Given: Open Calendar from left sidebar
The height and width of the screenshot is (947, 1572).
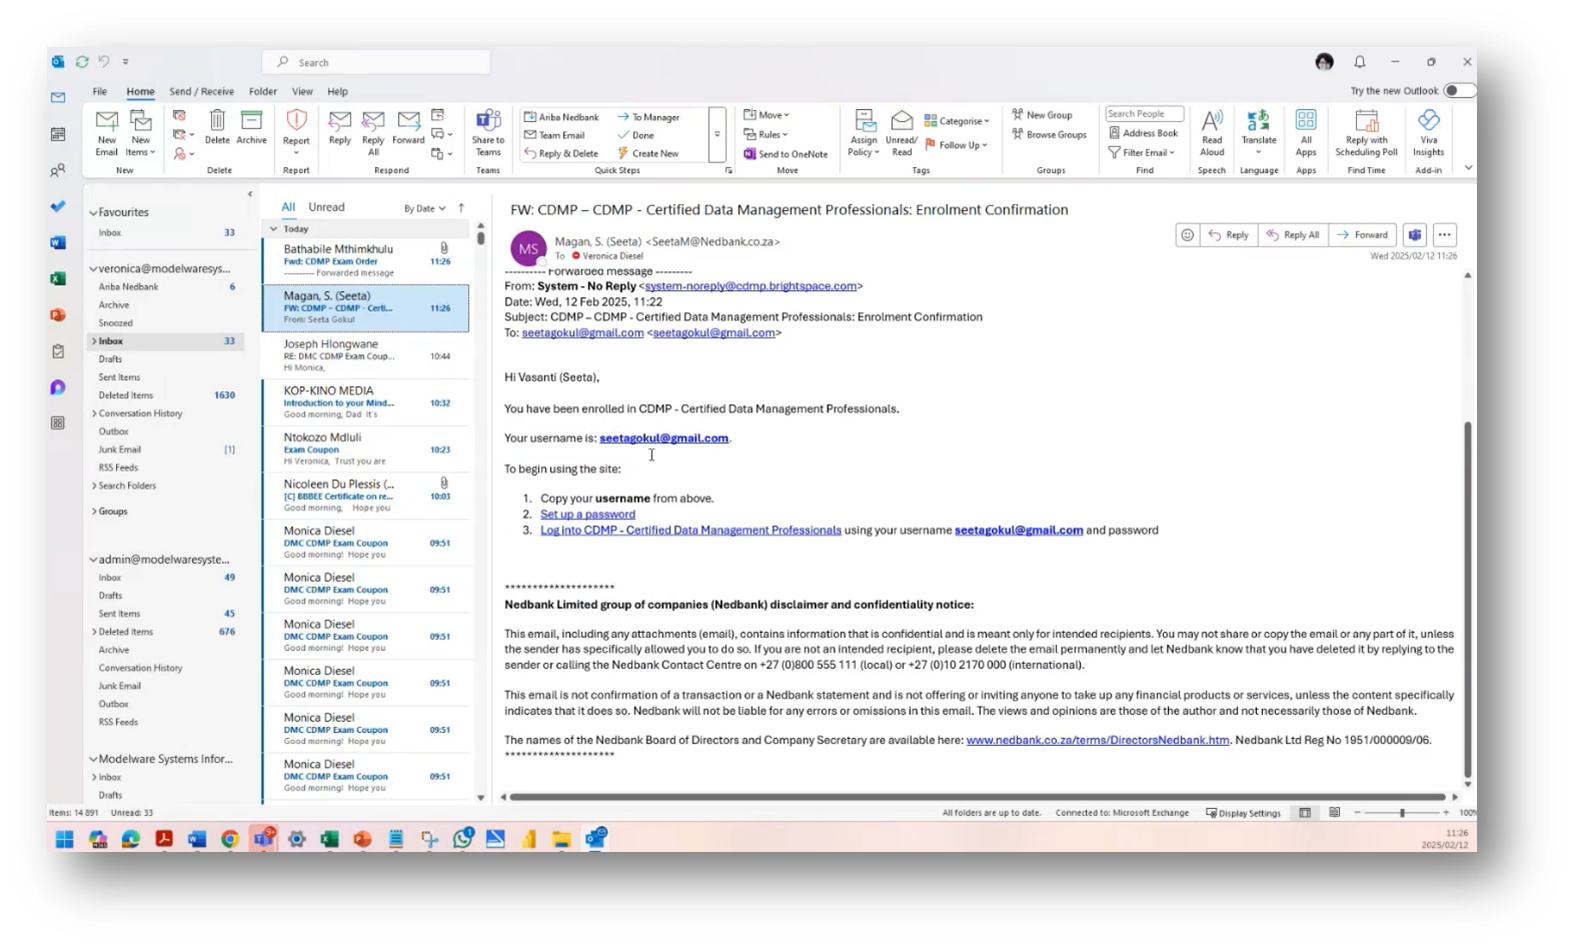Looking at the screenshot, I should click(58, 134).
